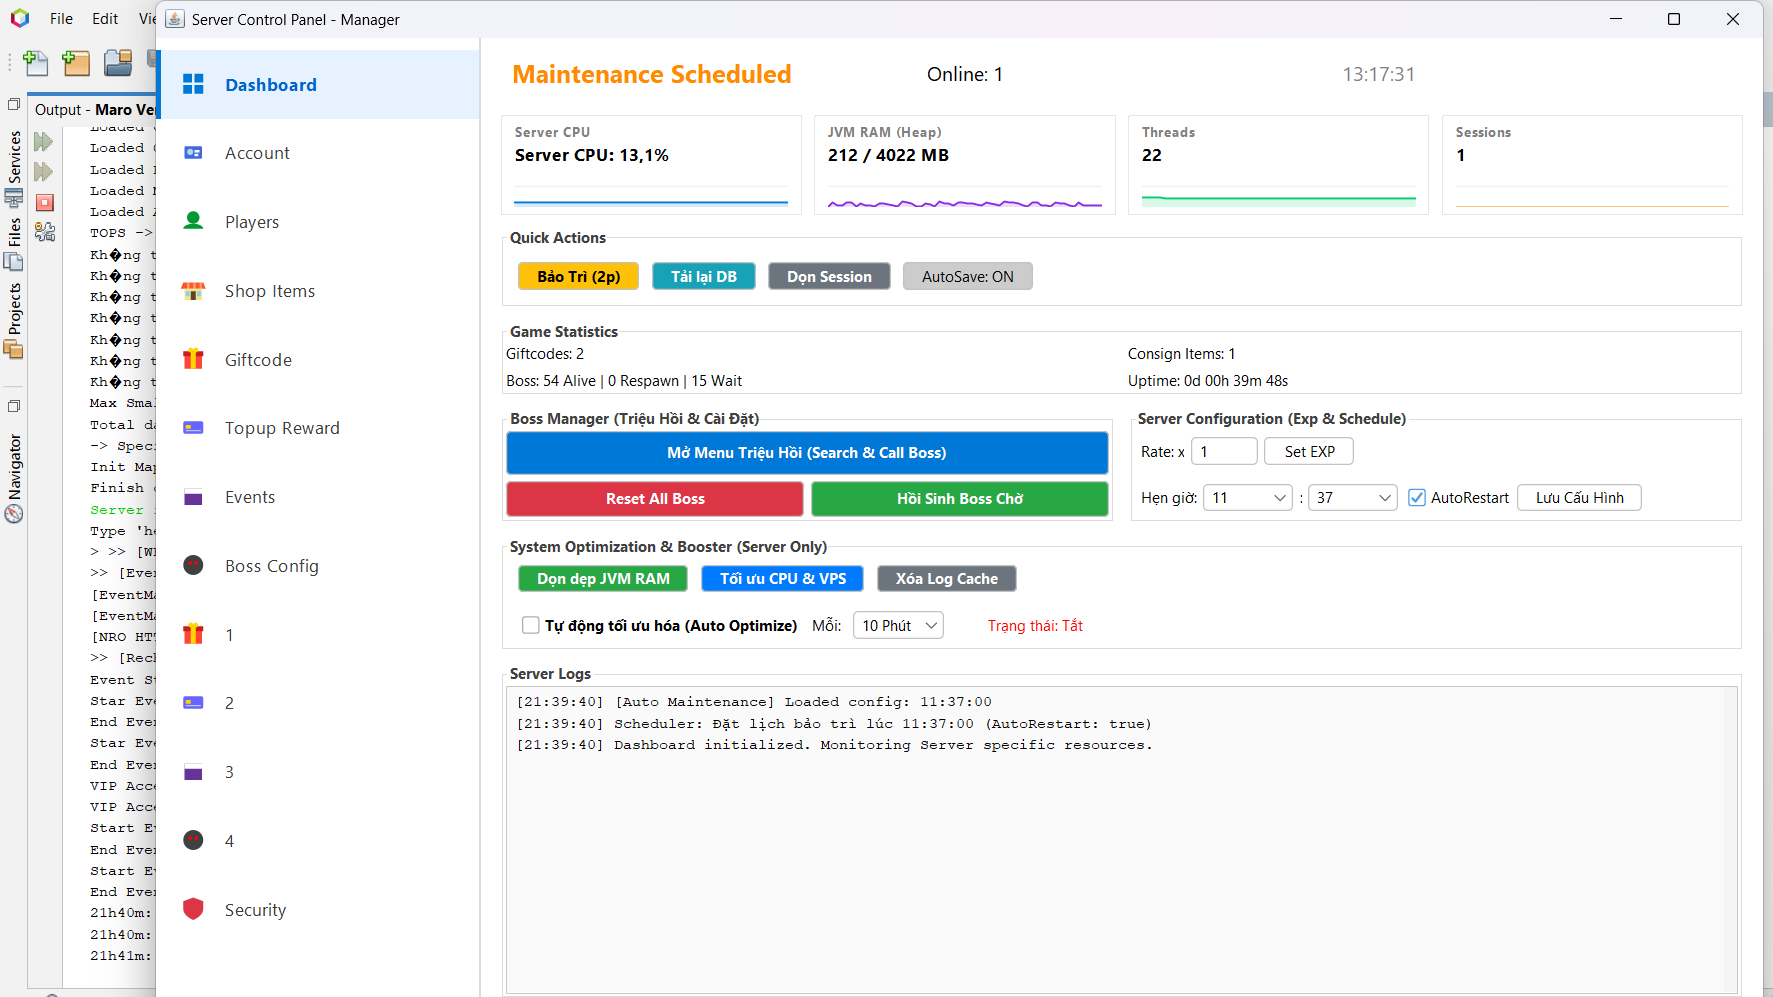Click the red Reset All Boss button

click(655, 498)
